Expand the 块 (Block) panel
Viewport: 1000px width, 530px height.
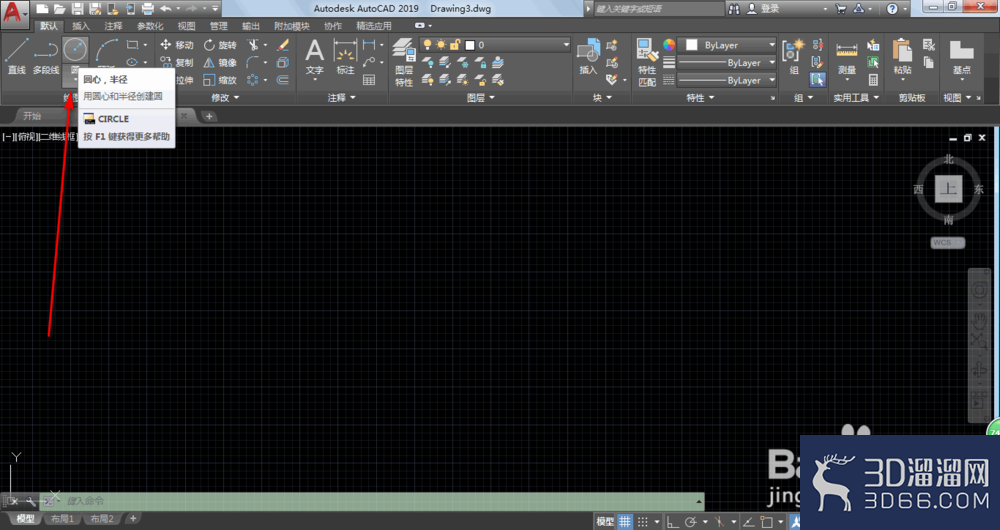[603, 98]
